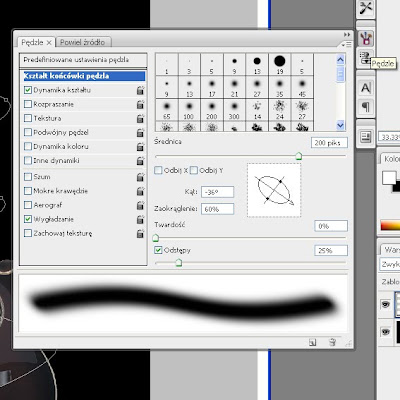400x400 pixels.
Task: Toggle lock icon for Tekstura
Action: [x=140, y=118]
